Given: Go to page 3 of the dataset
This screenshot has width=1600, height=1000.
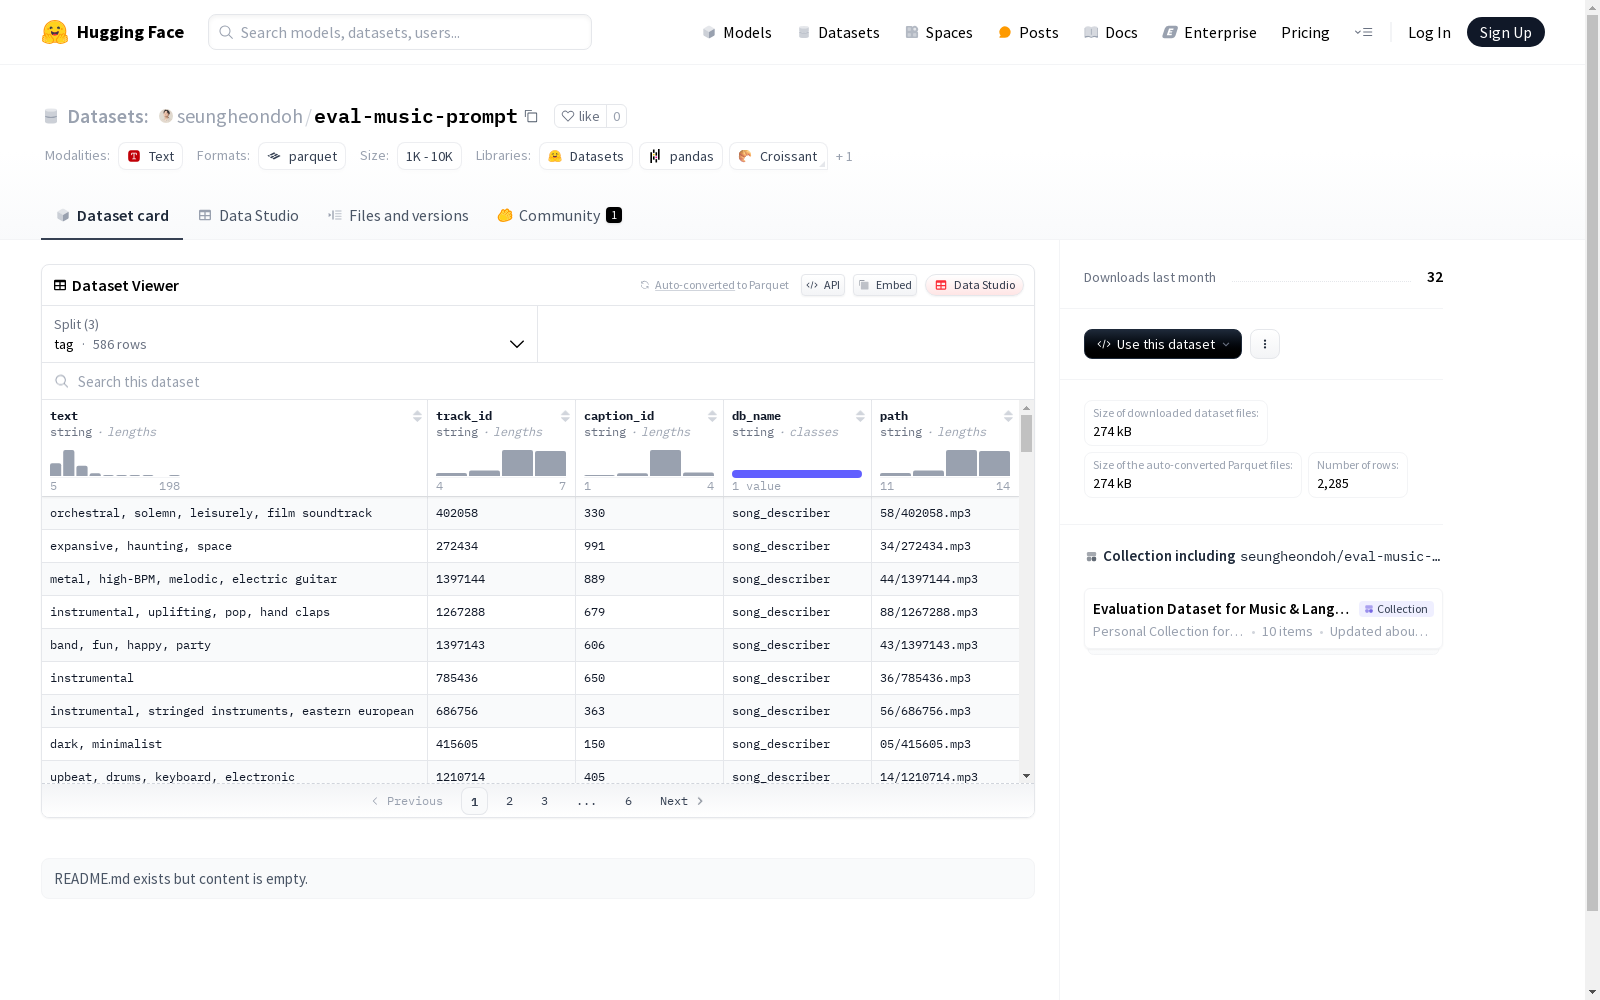Looking at the screenshot, I should coord(544,801).
